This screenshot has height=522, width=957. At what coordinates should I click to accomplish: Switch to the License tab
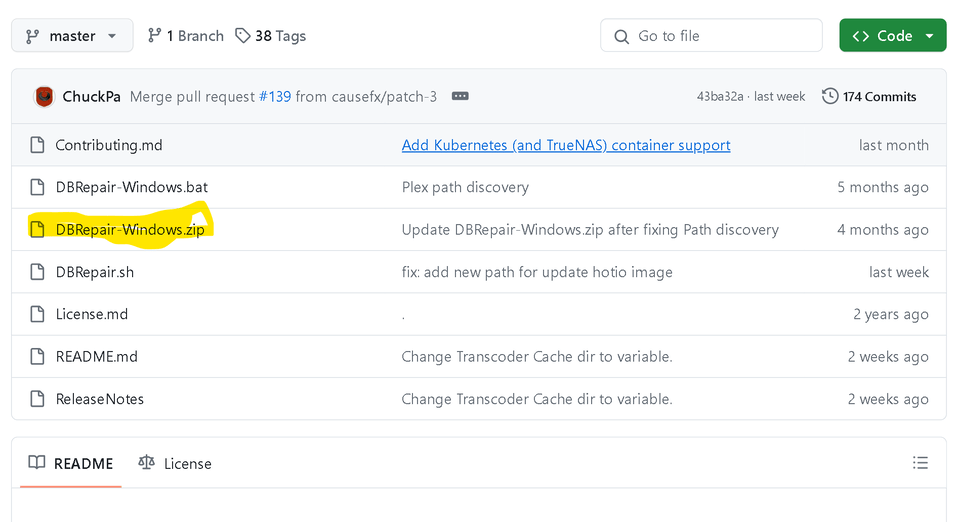pos(175,463)
